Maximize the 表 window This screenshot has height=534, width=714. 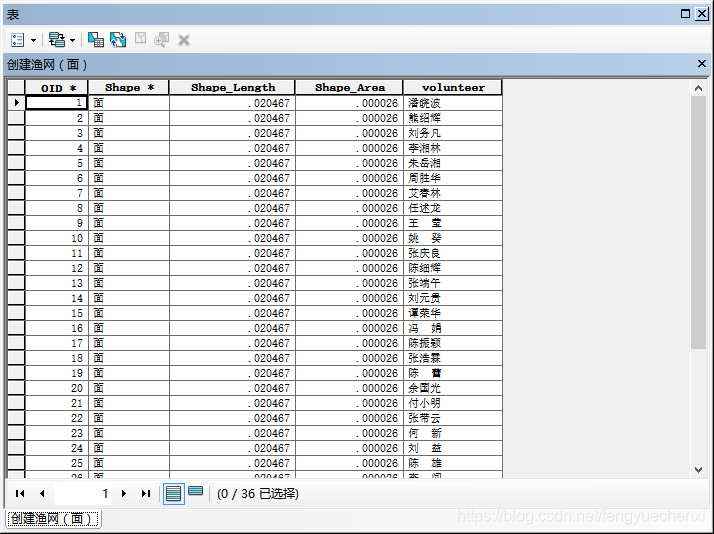click(685, 14)
